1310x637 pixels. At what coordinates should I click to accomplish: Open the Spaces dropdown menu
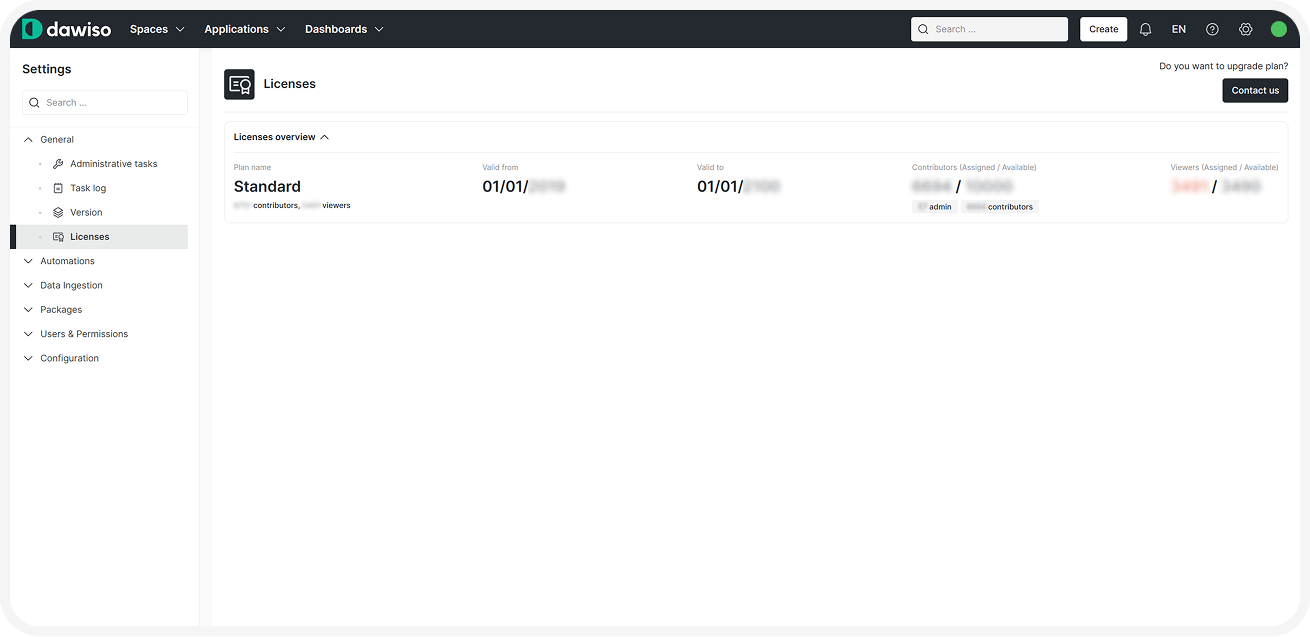click(x=157, y=29)
